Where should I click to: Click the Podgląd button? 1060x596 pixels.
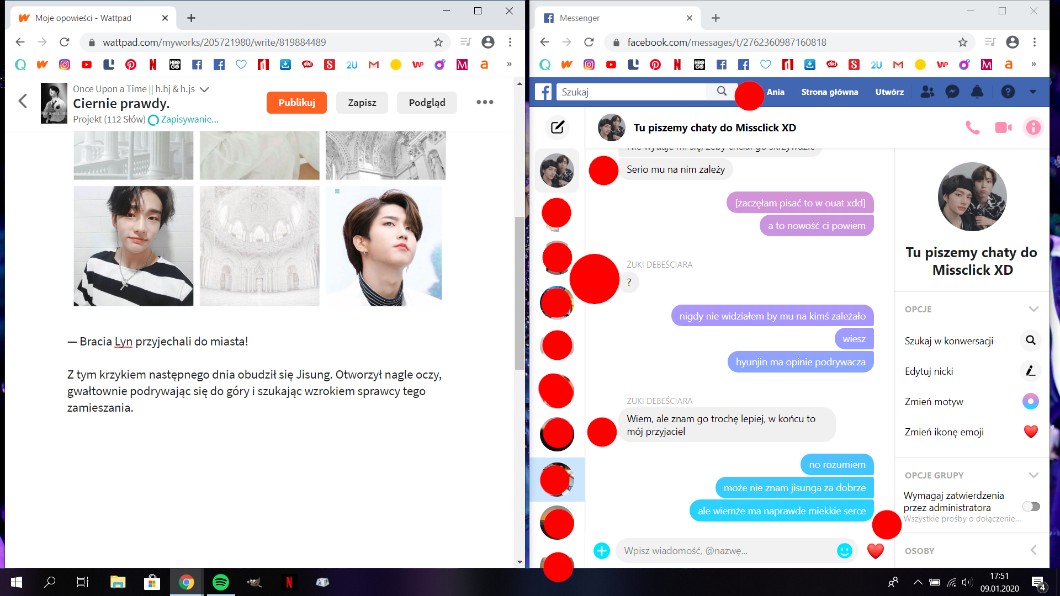pos(427,102)
